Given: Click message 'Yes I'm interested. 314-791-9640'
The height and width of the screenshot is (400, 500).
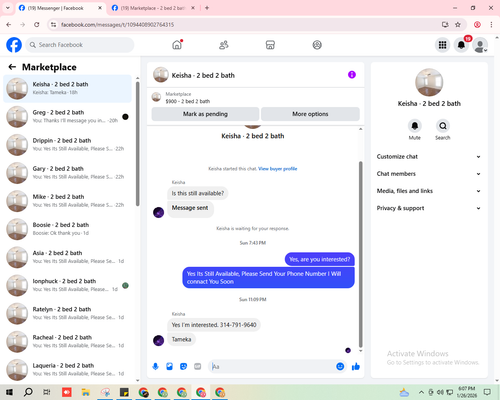Looking at the screenshot, I should pos(214,325).
